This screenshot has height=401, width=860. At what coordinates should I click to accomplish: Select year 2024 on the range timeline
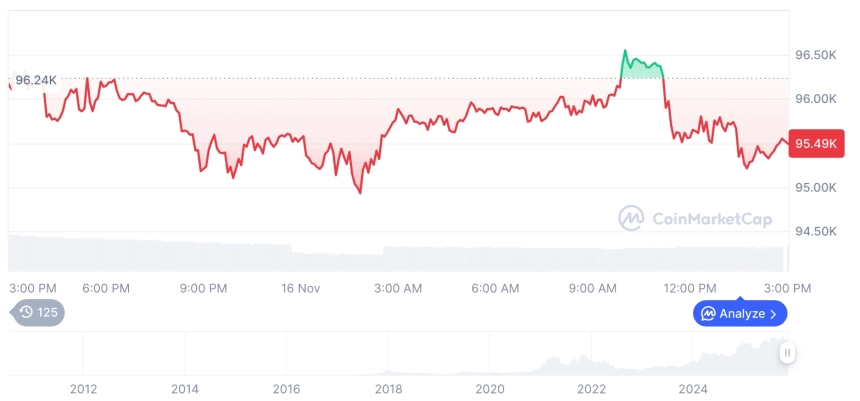tap(694, 389)
